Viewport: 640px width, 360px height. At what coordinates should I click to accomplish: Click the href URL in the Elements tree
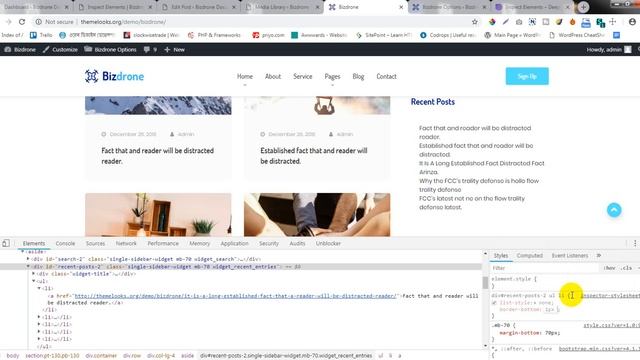(235, 296)
